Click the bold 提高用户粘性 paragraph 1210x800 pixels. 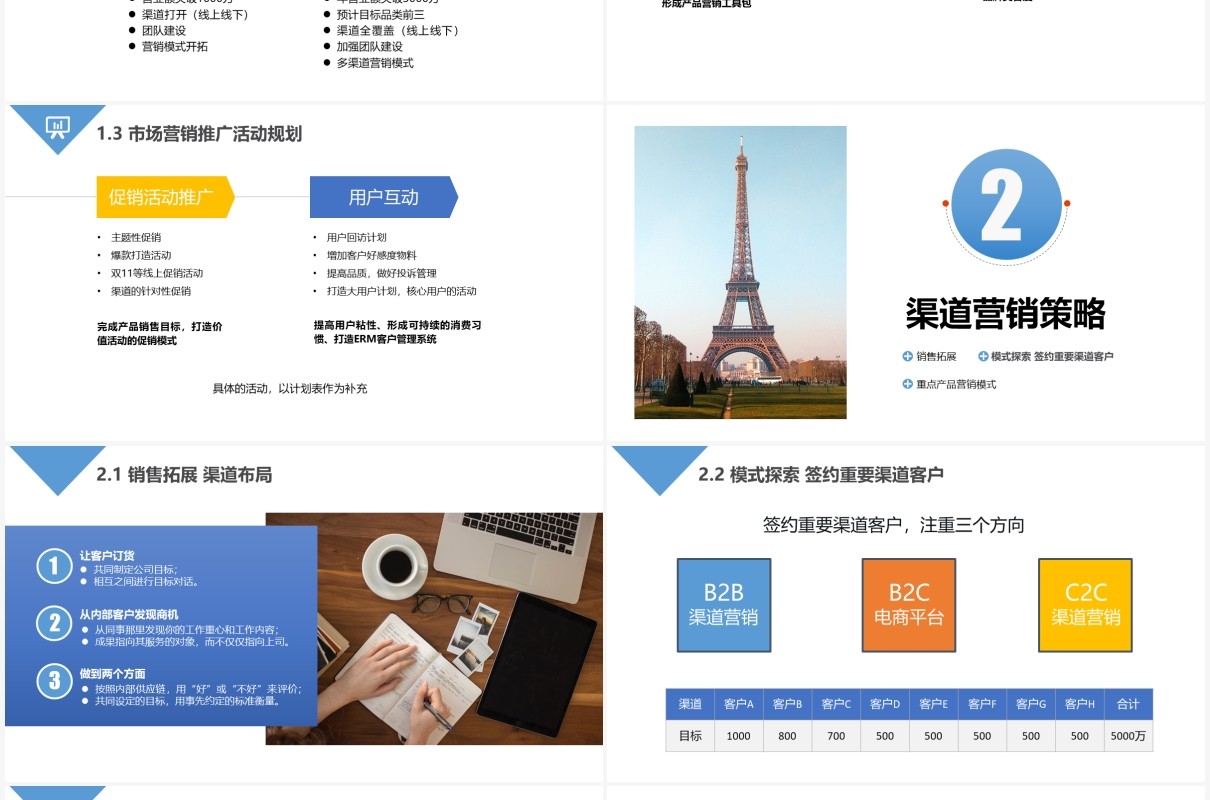[398, 332]
